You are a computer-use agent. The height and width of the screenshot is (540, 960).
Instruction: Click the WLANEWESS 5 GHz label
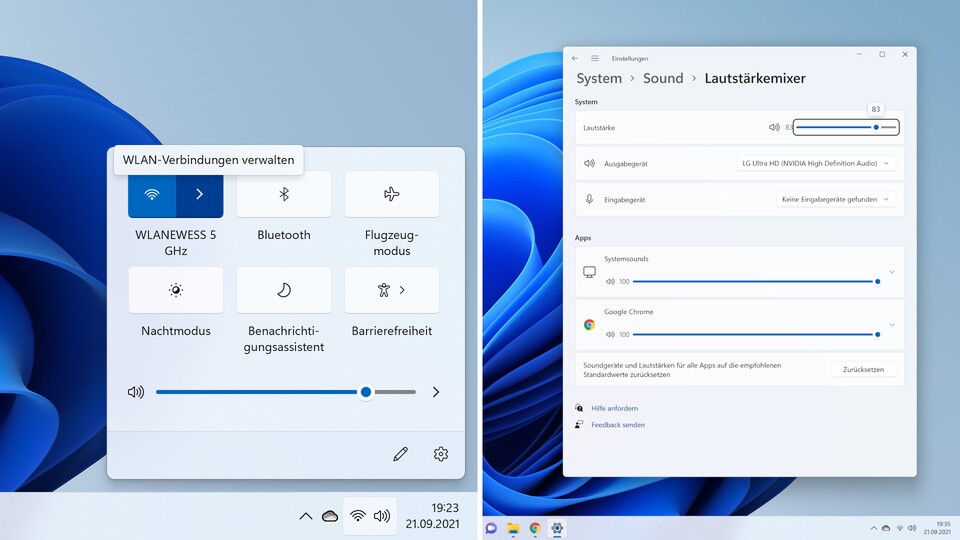(x=176, y=242)
